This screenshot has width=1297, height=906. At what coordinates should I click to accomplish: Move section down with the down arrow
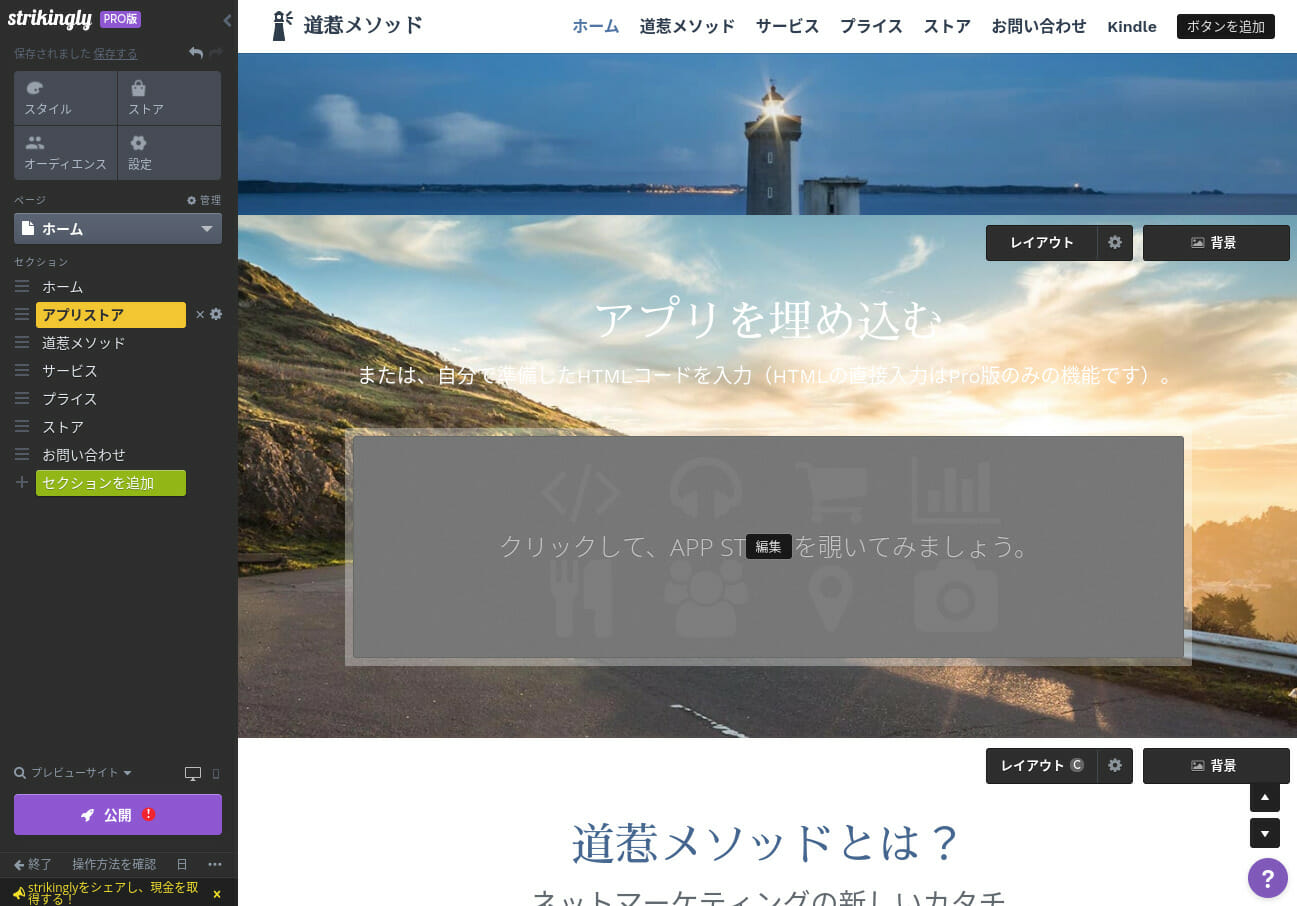pos(1265,833)
